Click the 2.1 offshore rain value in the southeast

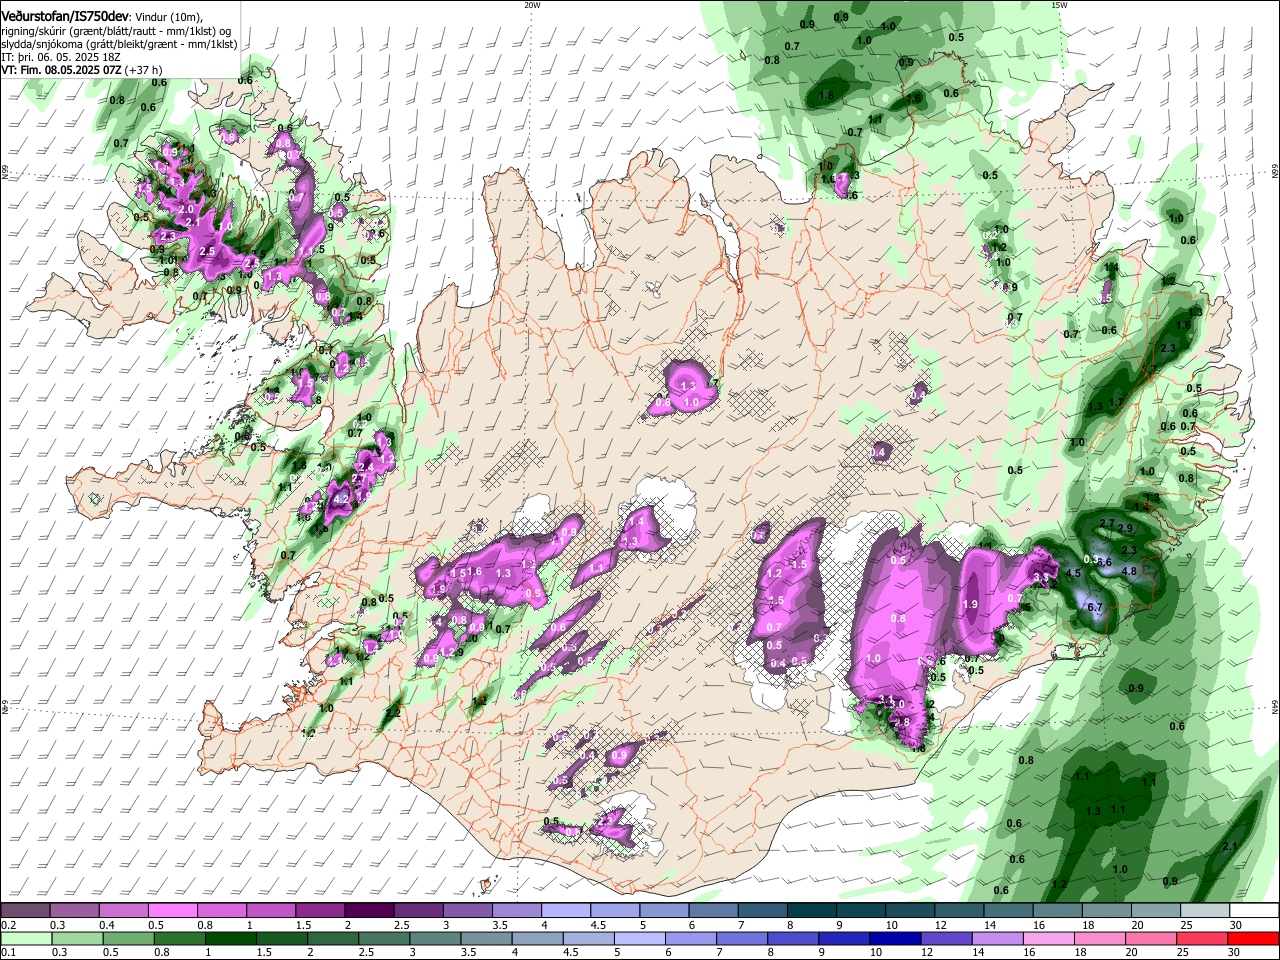tap(1229, 846)
